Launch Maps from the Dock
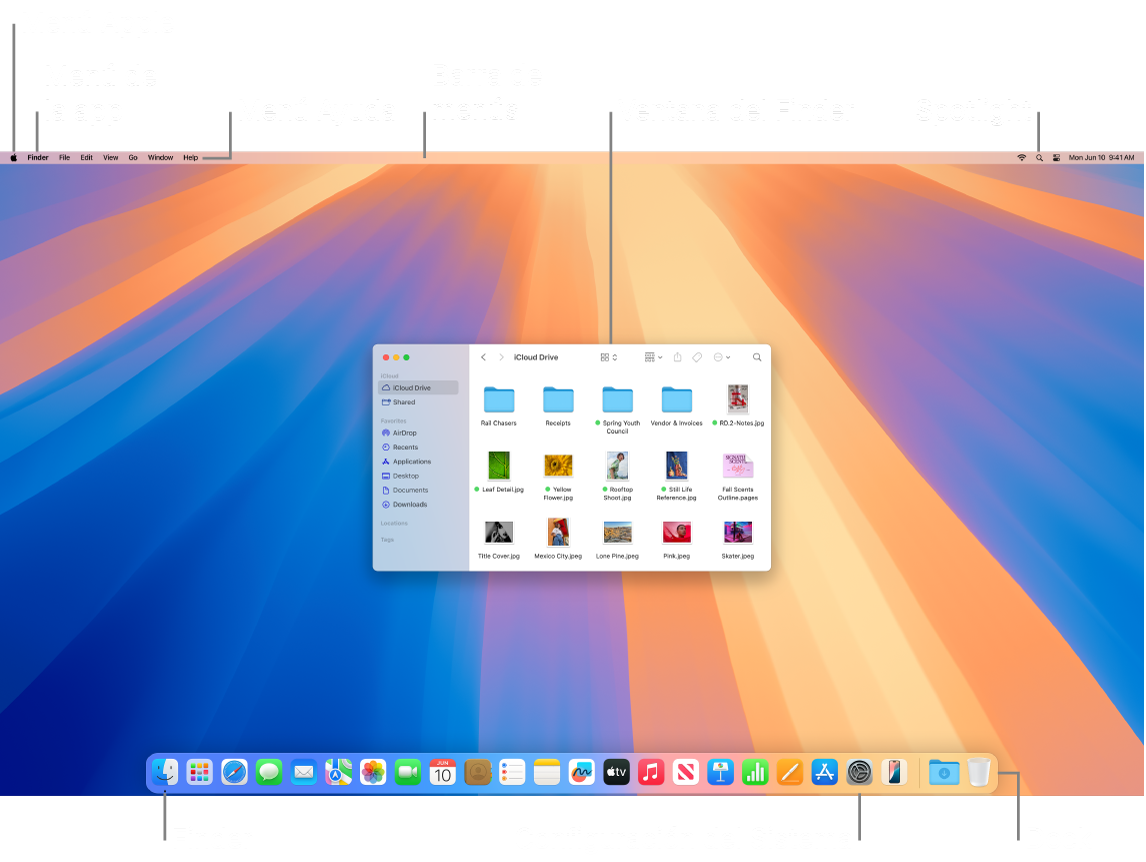This screenshot has width=1146, height=862. click(x=338, y=772)
